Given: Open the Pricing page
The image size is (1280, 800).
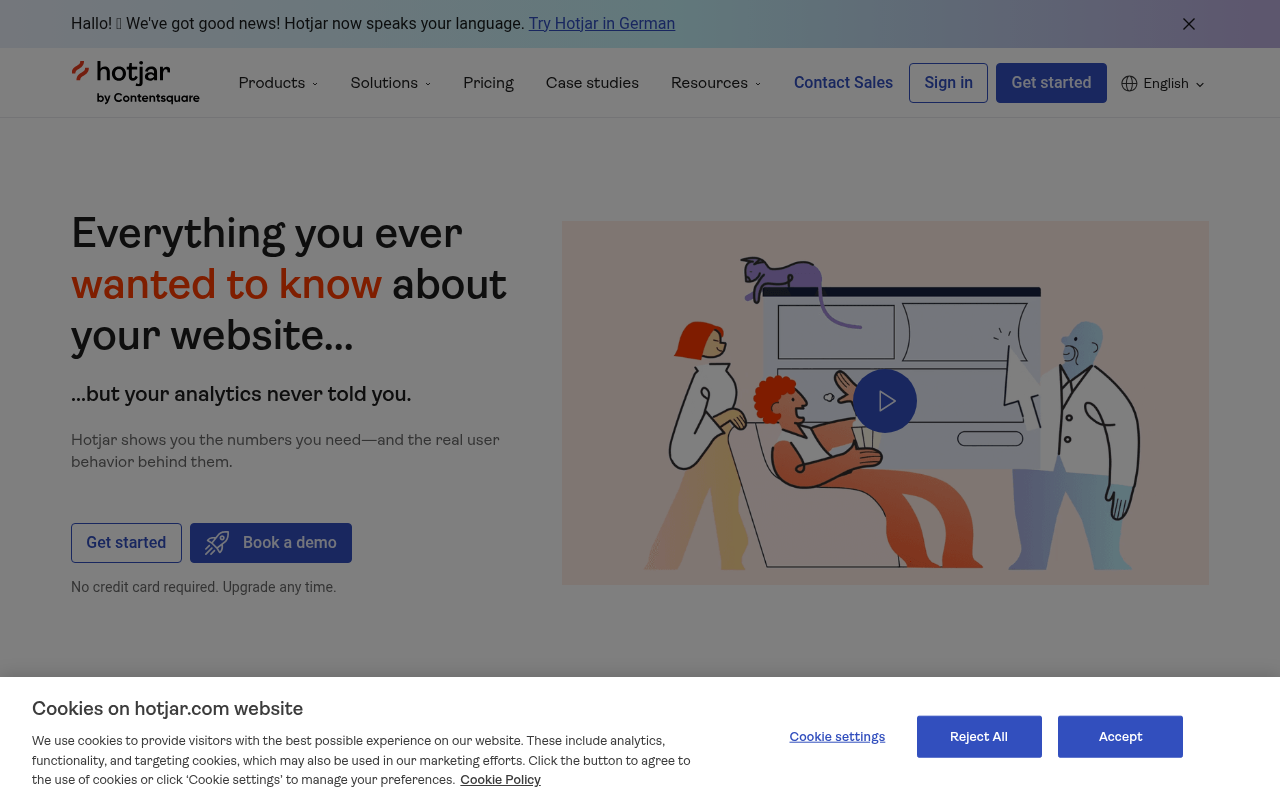Looking at the screenshot, I should tap(488, 83).
